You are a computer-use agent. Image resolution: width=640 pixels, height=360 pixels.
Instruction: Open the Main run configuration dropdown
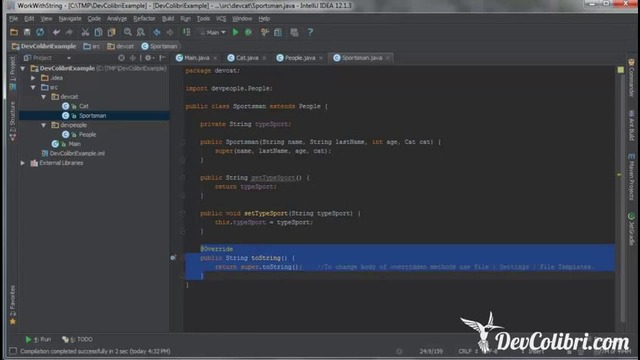(x=213, y=32)
